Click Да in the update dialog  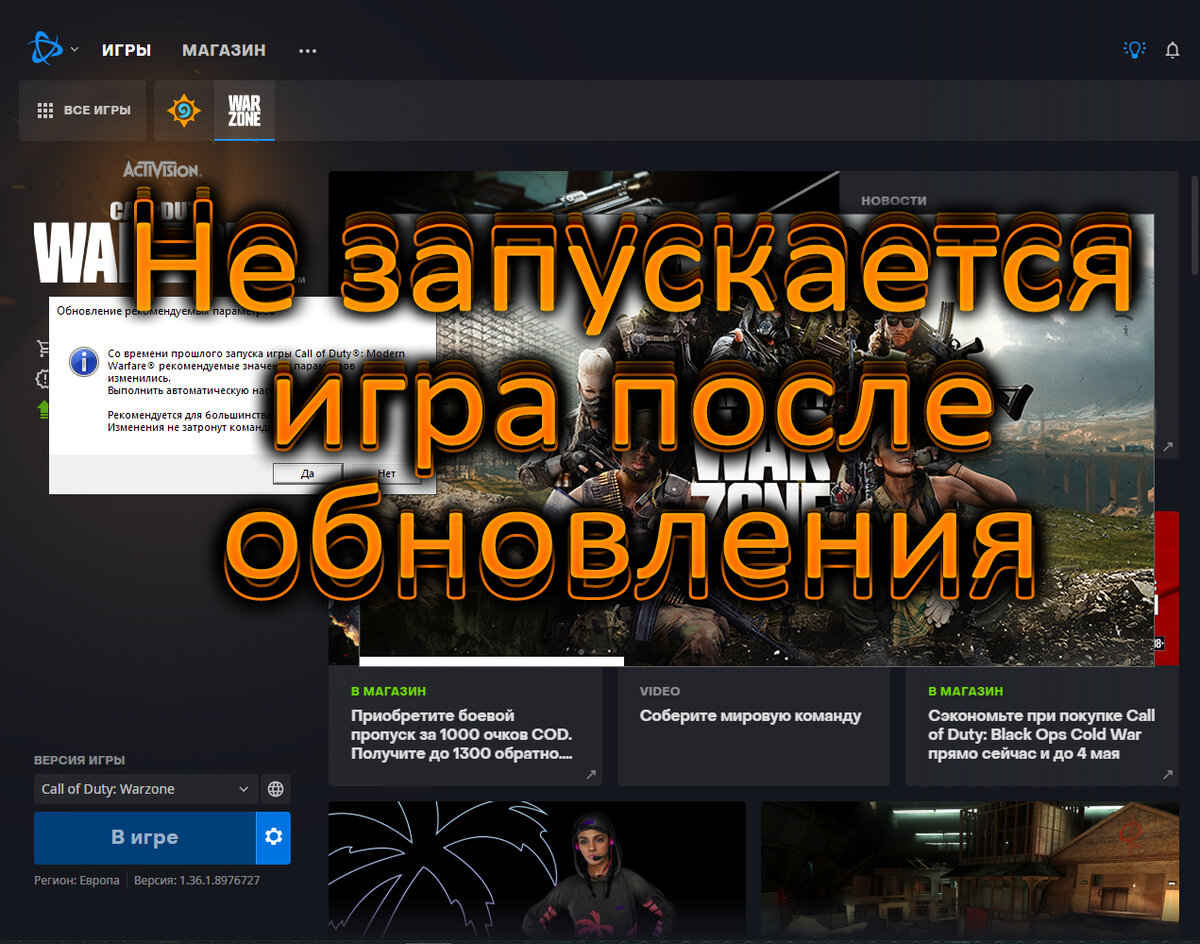tap(308, 473)
